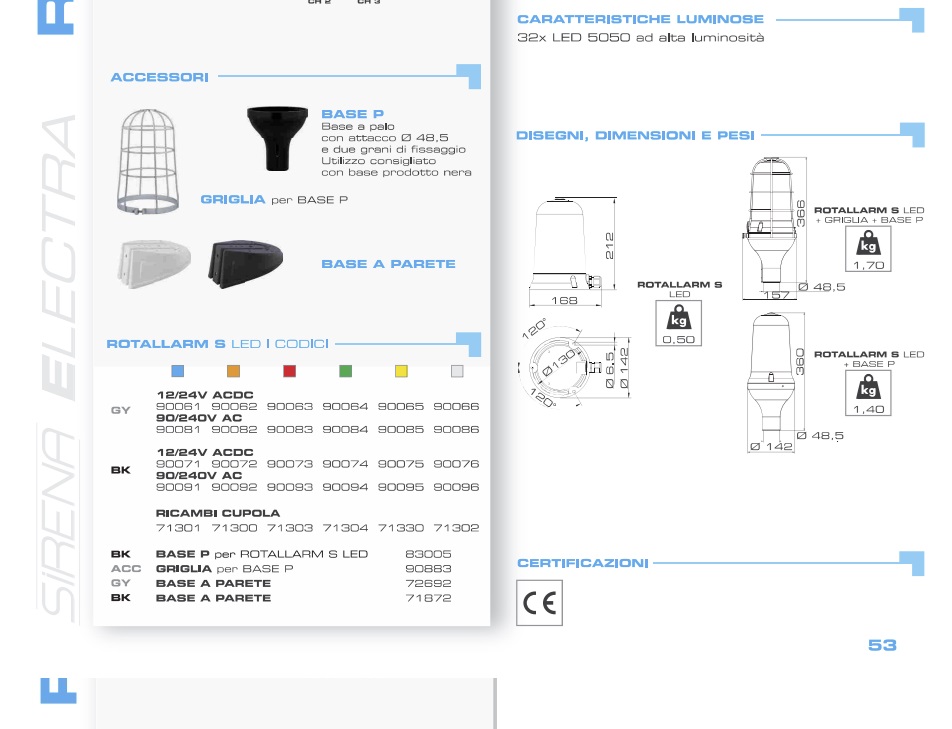The width and height of the screenshot is (952, 729).
Task: Click the yellow color square in codes table
Action: tap(401, 371)
